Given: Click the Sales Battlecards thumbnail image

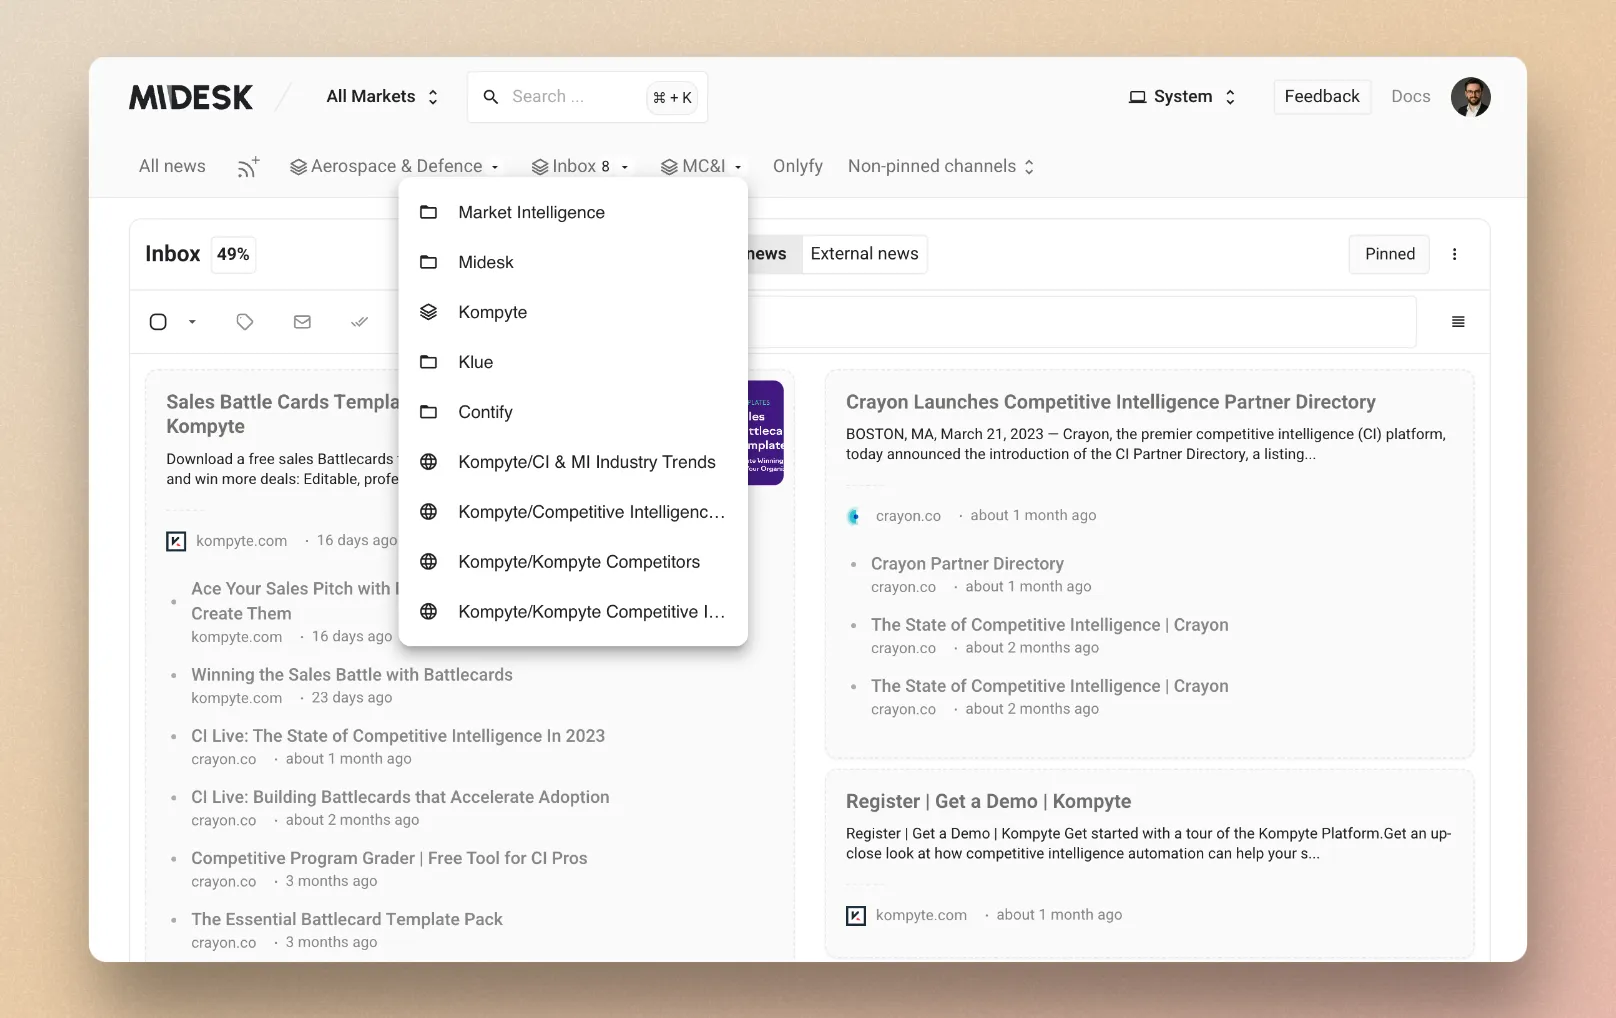Looking at the screenshot, I should 765,433.
